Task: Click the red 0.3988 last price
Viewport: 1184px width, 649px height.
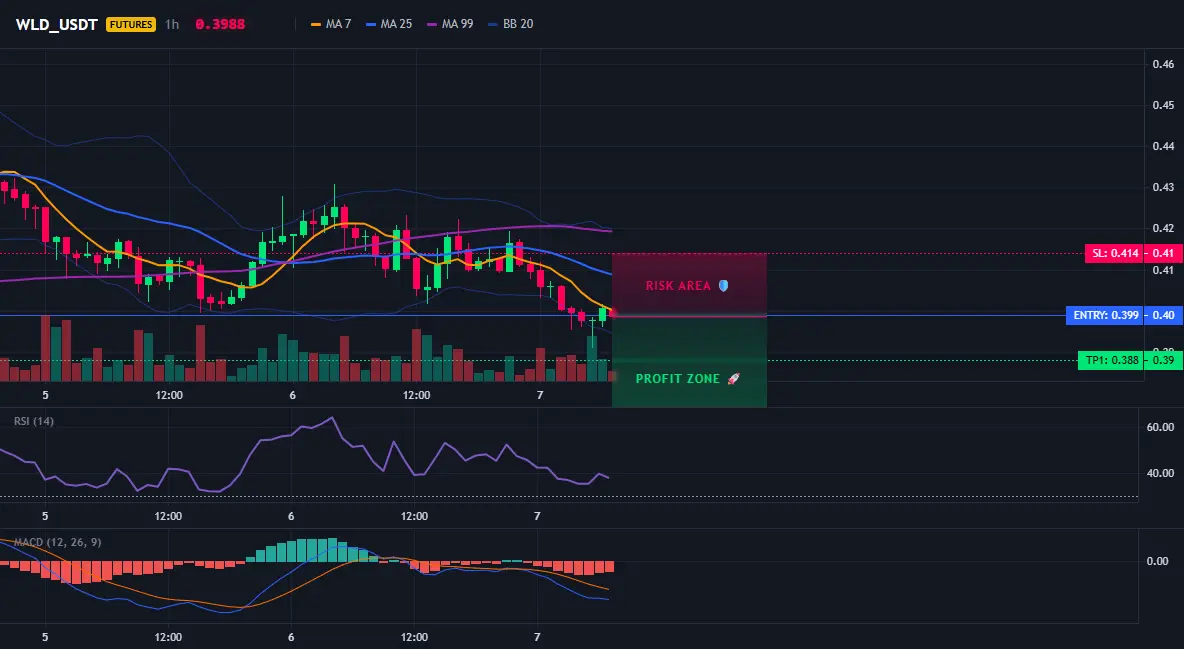Action: 220,24
